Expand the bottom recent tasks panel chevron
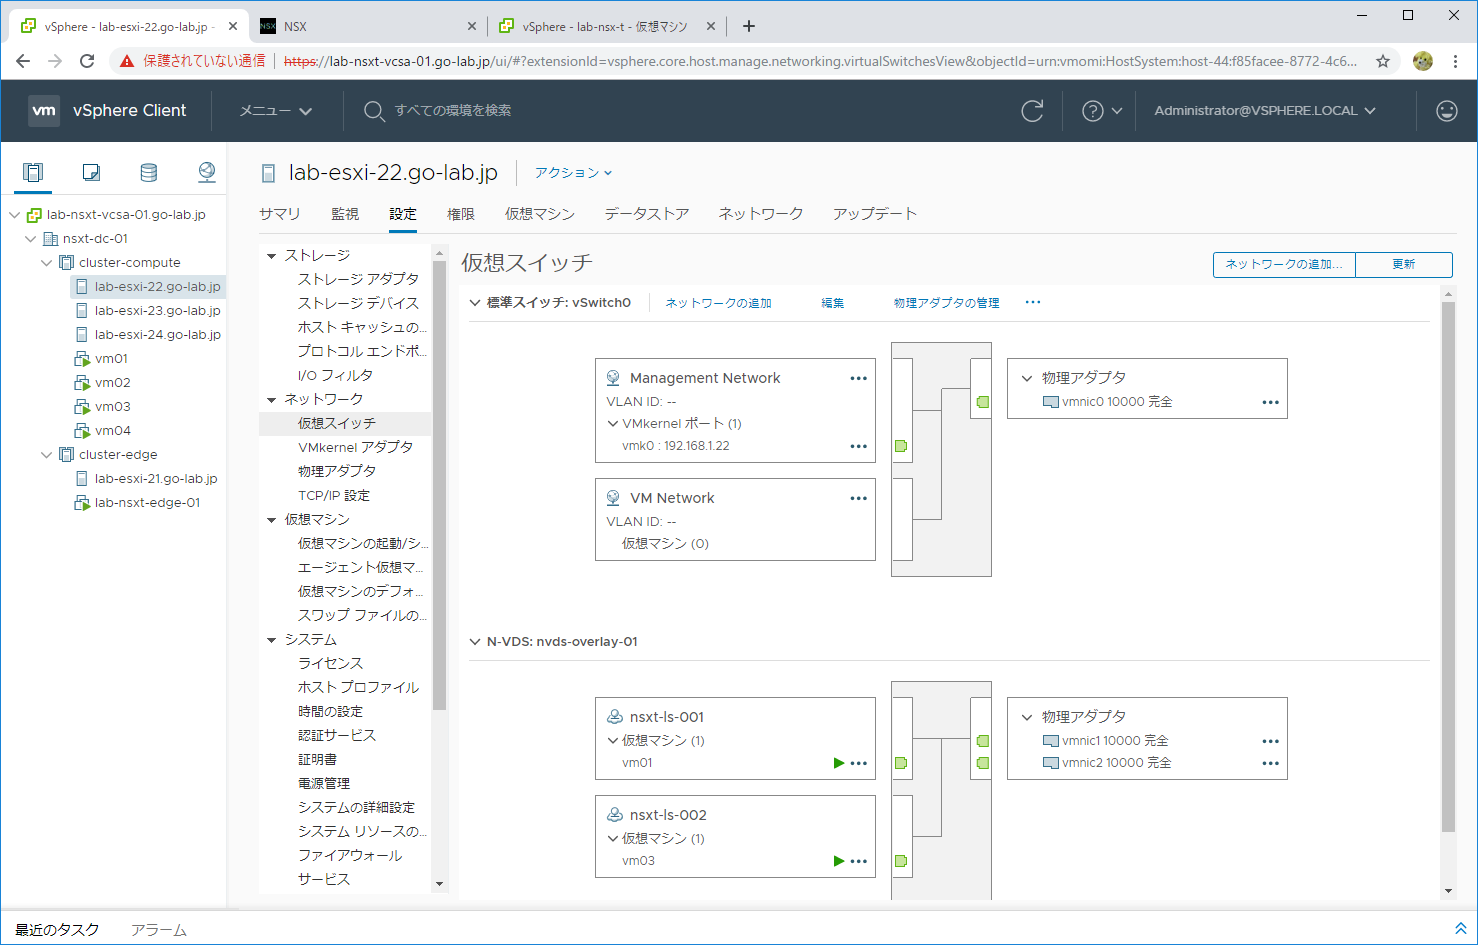 pos(1460,929)
